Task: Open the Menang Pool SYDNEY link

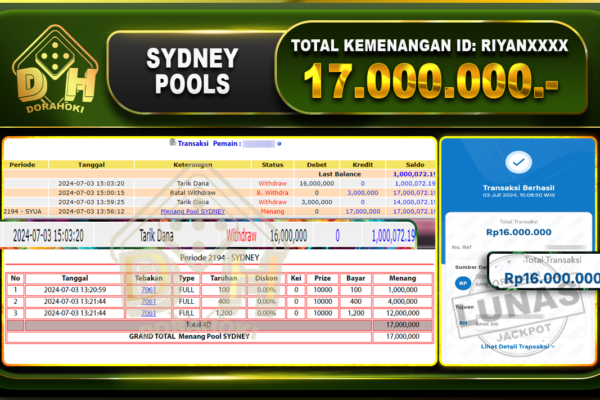Action: tap(193, 211)
